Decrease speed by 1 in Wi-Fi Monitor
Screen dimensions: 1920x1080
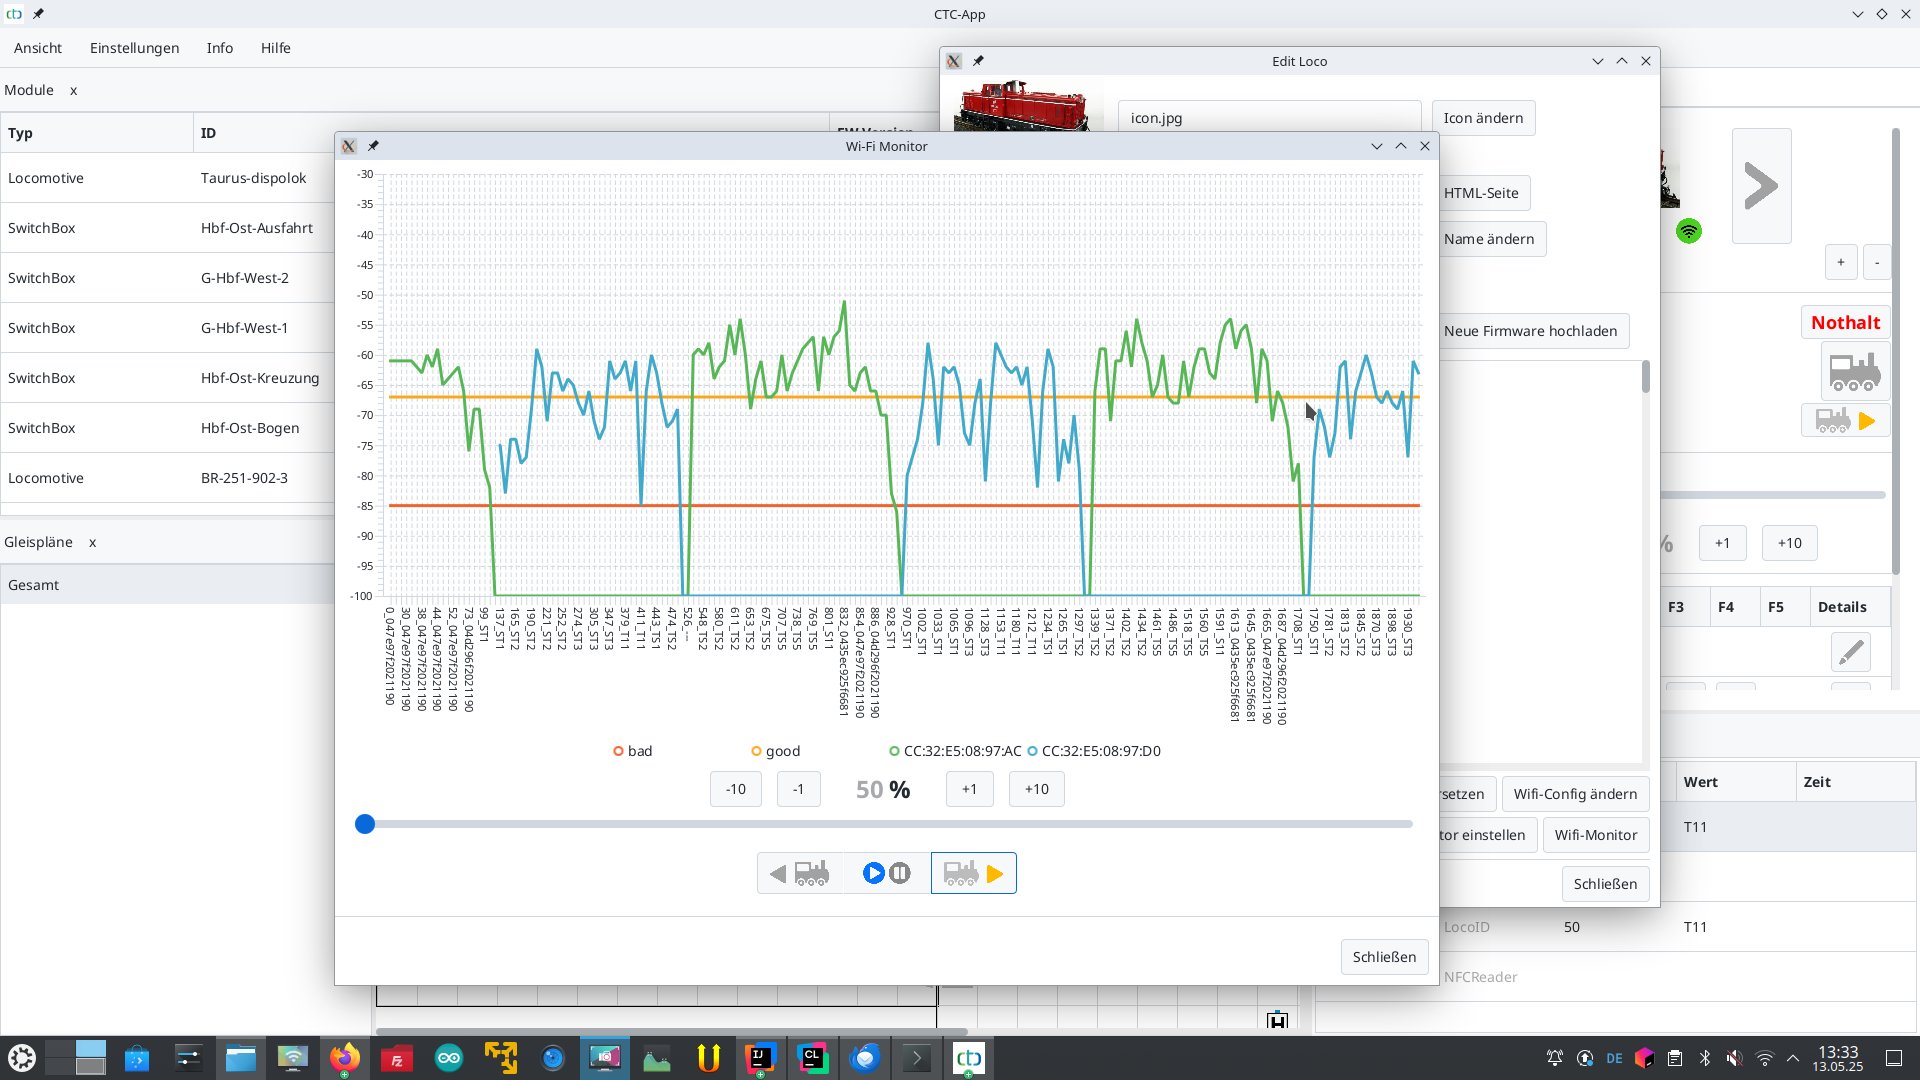pyautogui.click(x=799, y=789)
